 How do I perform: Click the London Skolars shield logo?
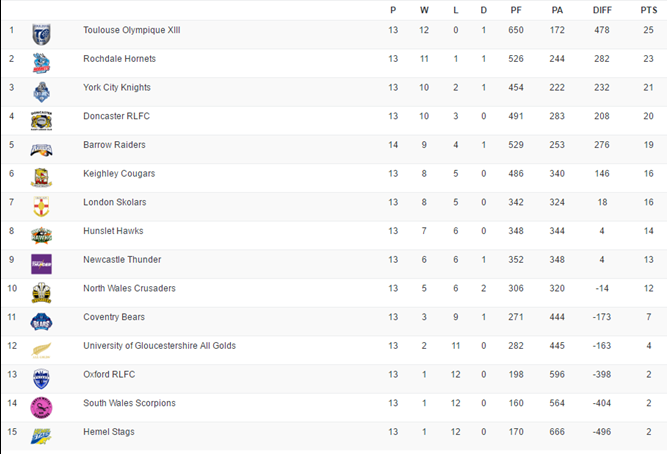[x=41, y=207]
